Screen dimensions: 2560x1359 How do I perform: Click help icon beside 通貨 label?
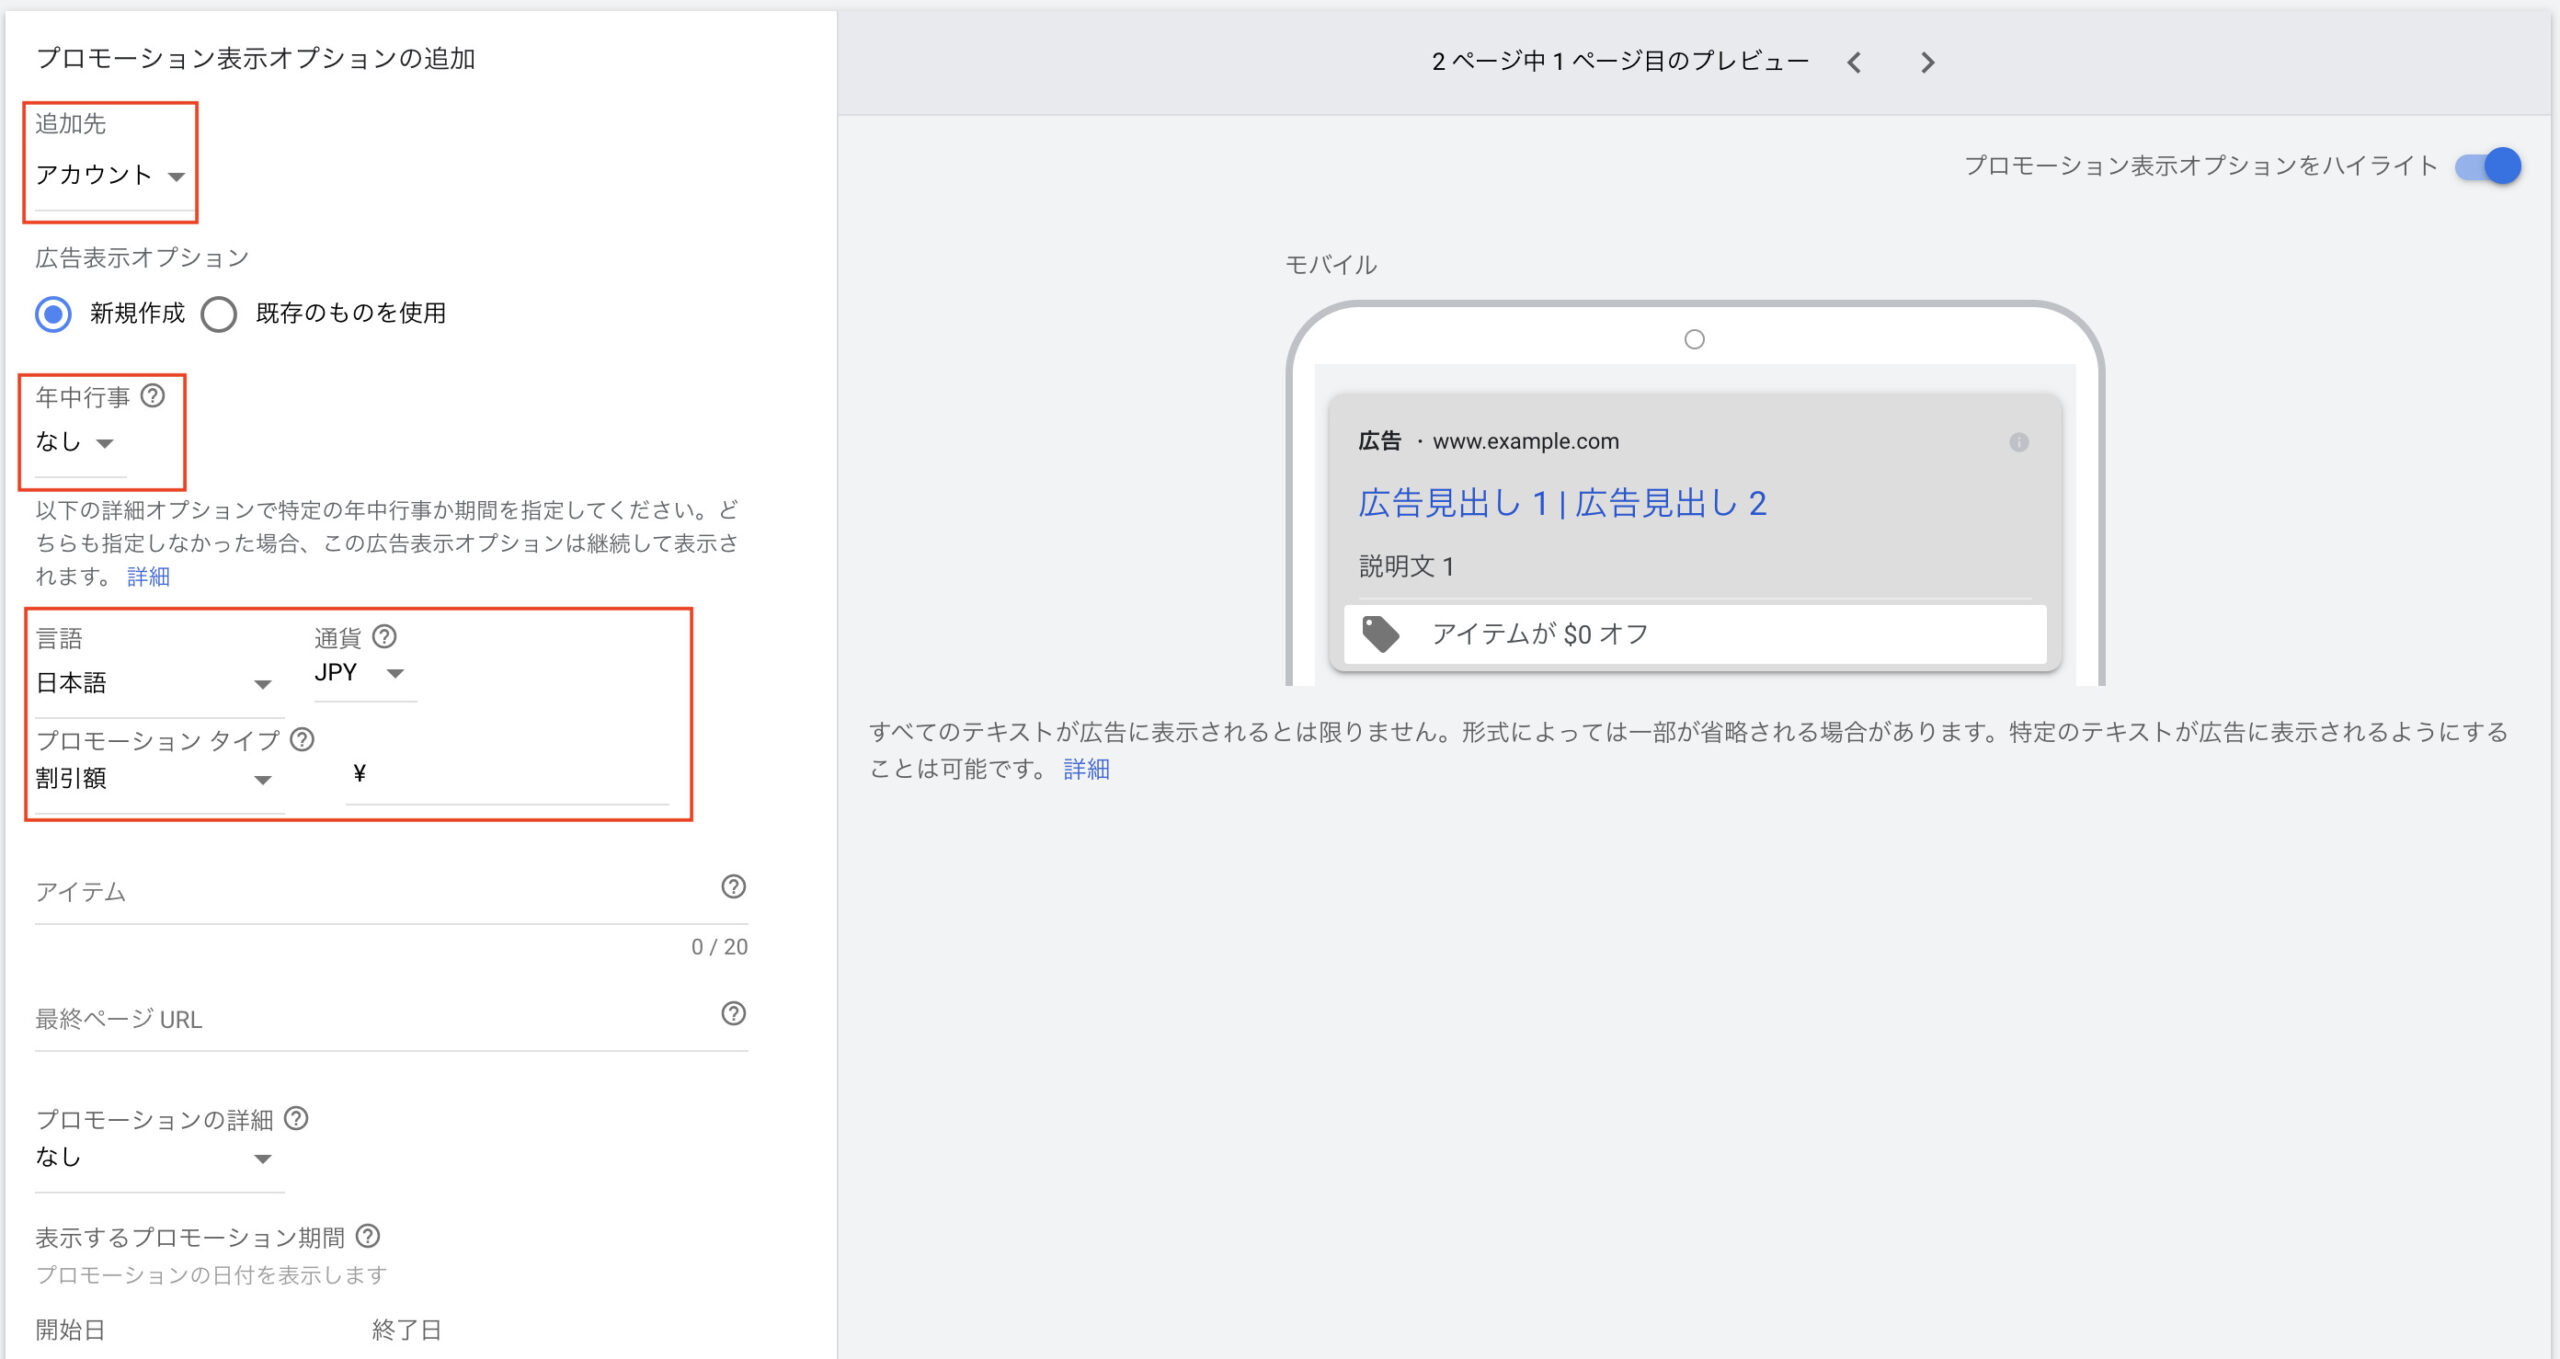coord(384,636)
